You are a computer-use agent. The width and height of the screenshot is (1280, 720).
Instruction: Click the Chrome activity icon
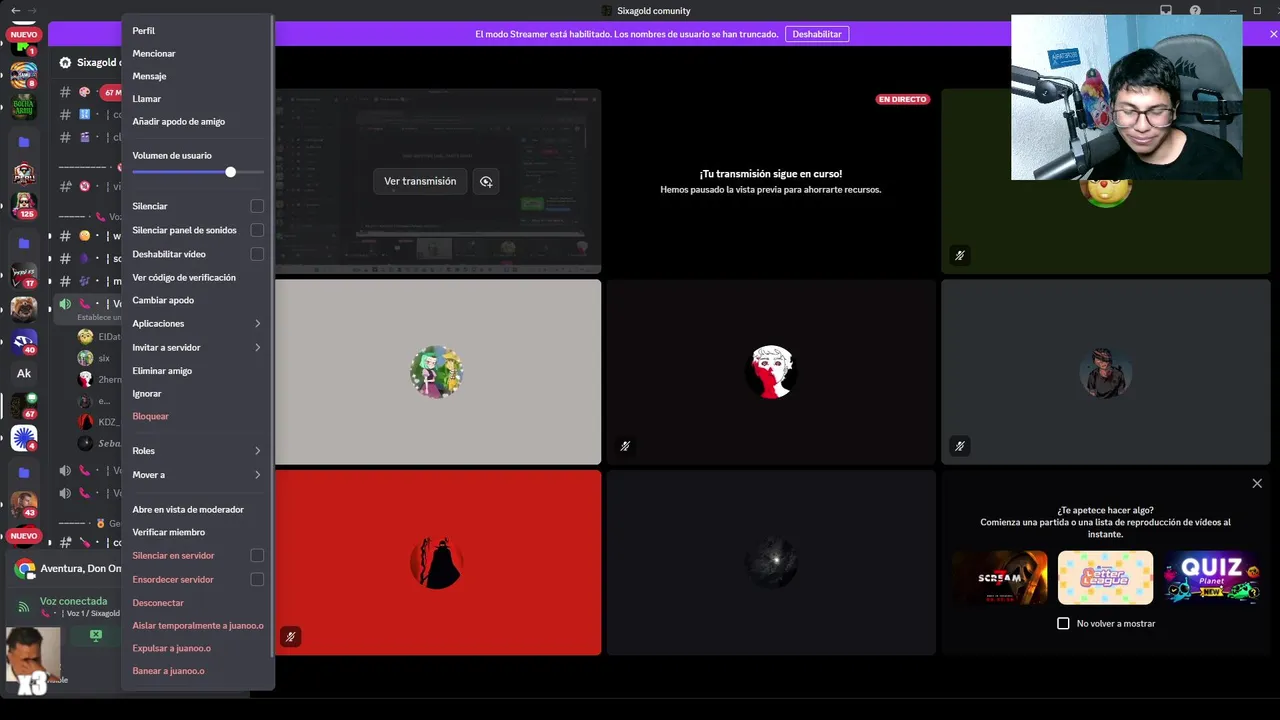25,569
